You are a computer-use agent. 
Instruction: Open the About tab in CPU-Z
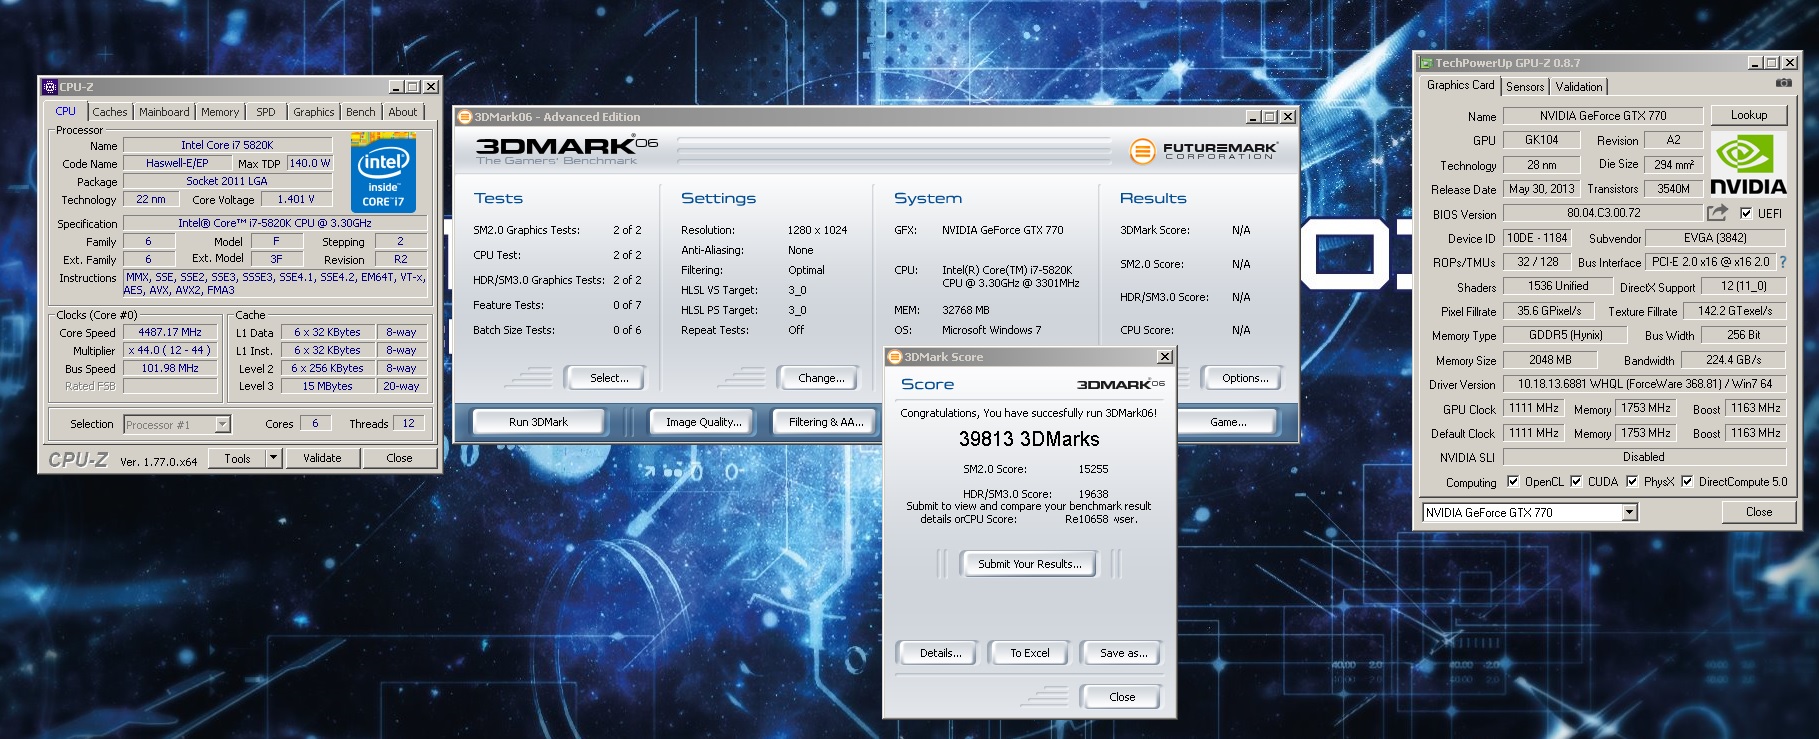click(403, 112)
